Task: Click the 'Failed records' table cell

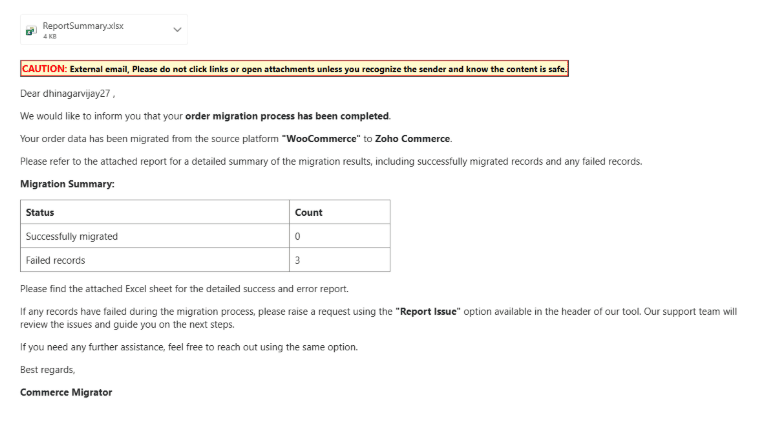Action: click(56, 260)
